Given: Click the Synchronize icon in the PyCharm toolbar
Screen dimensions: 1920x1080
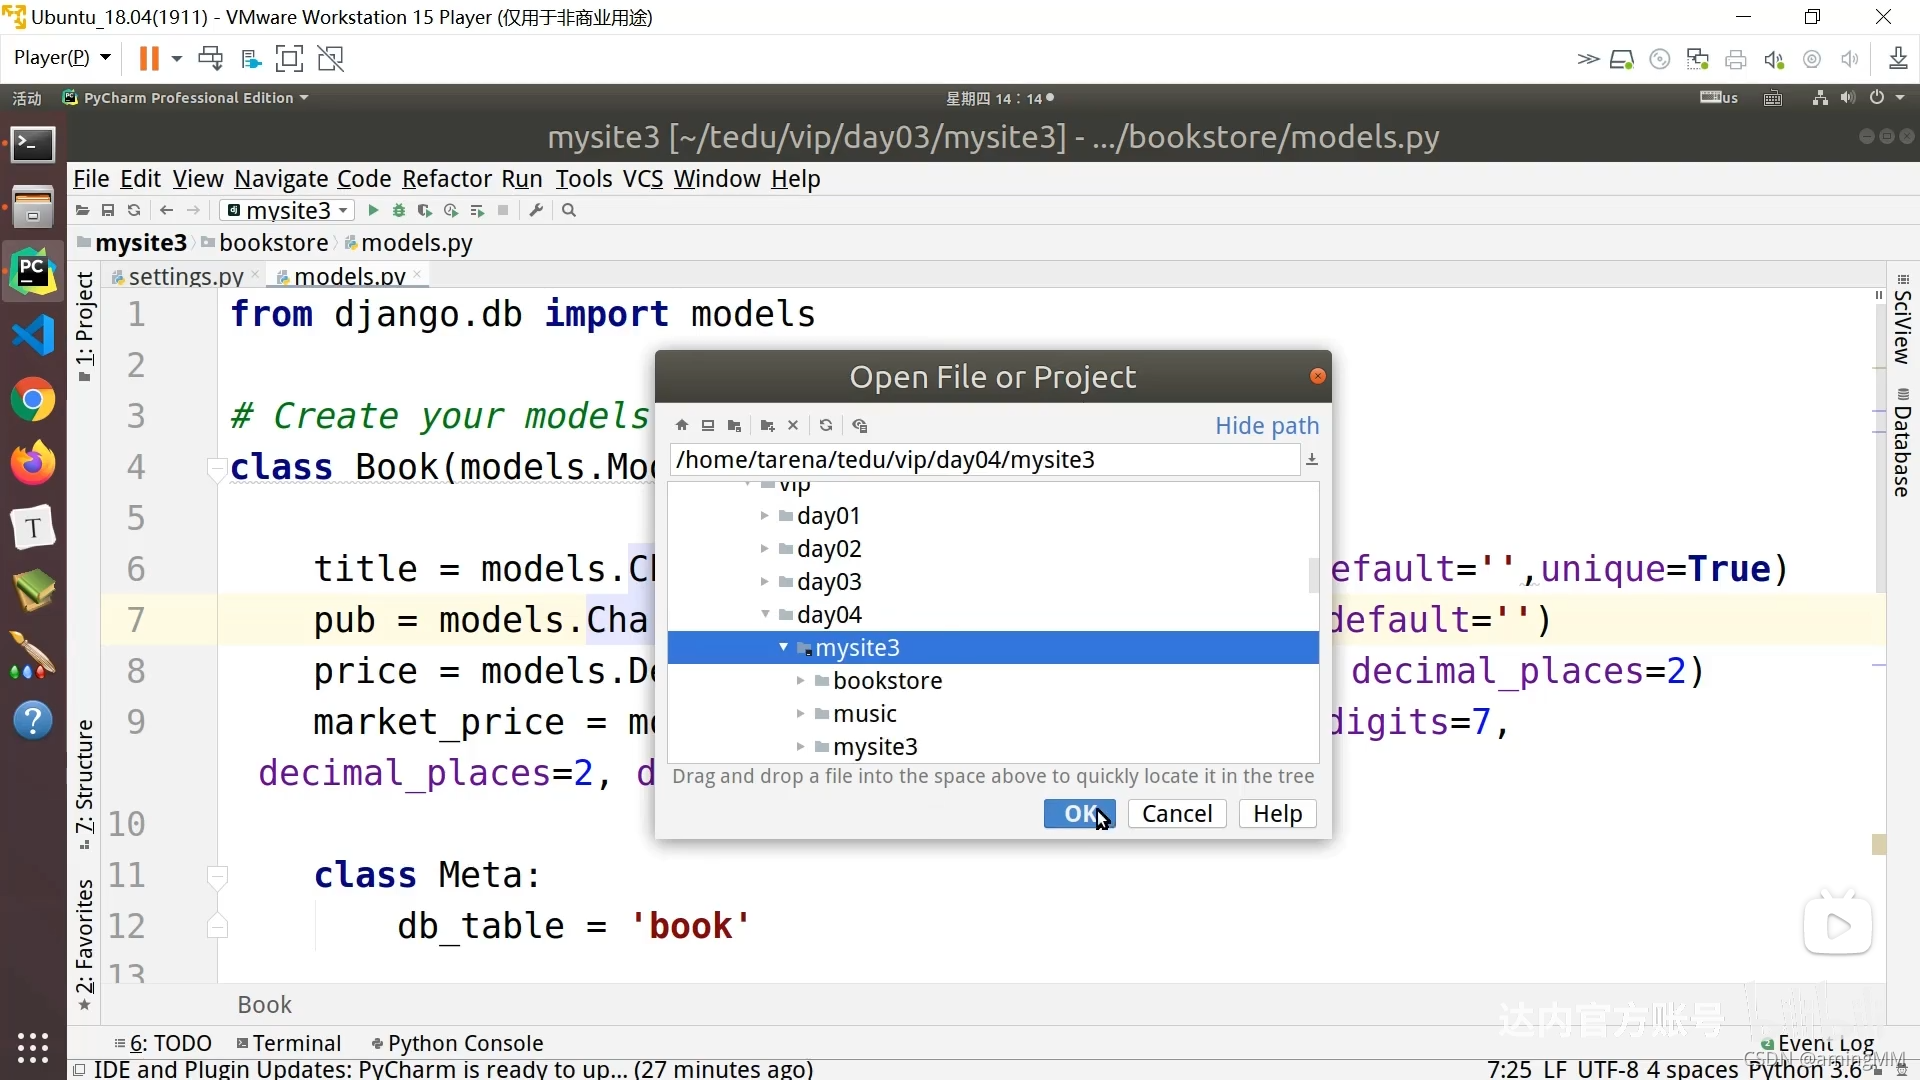Looking at the screenshot, I should (x=134, y=211).
